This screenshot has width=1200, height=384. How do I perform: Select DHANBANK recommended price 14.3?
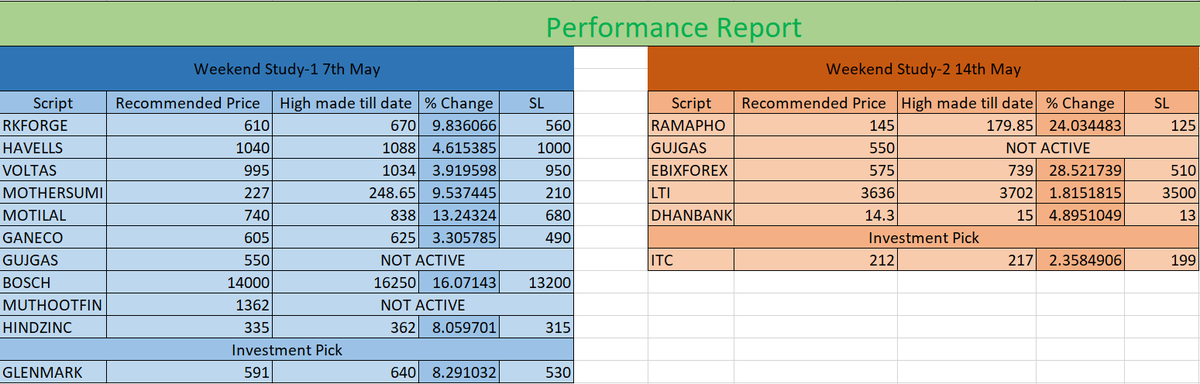tap(817, 215)
